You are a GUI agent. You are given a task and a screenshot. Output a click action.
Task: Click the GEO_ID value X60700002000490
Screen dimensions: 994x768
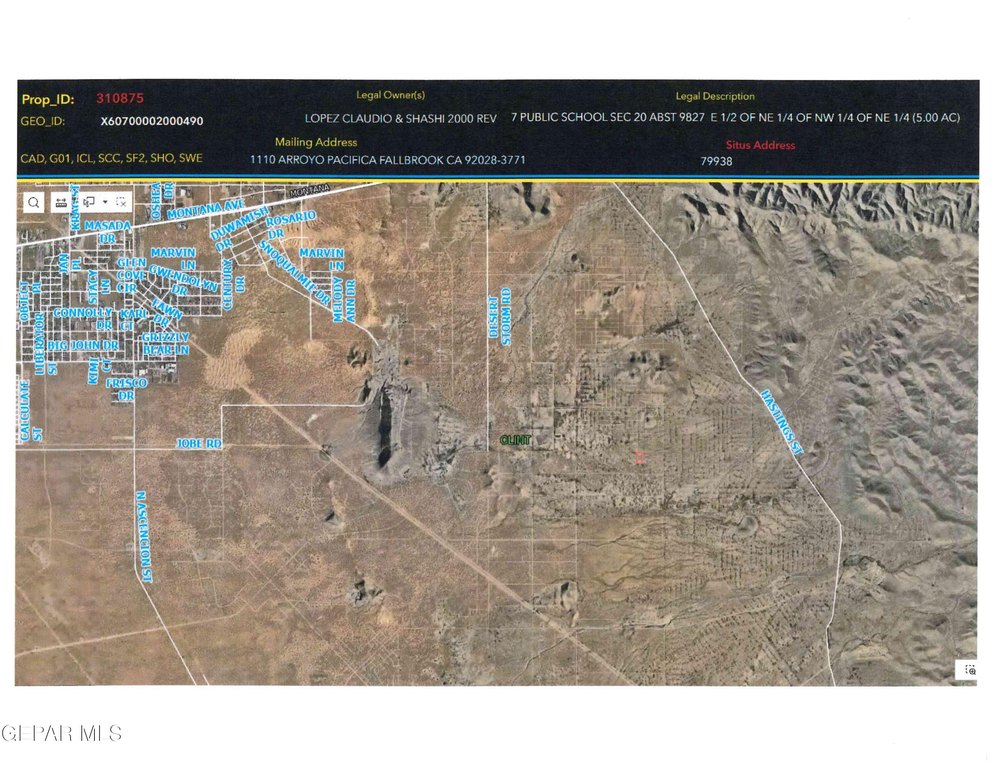[x=152, y=120]
